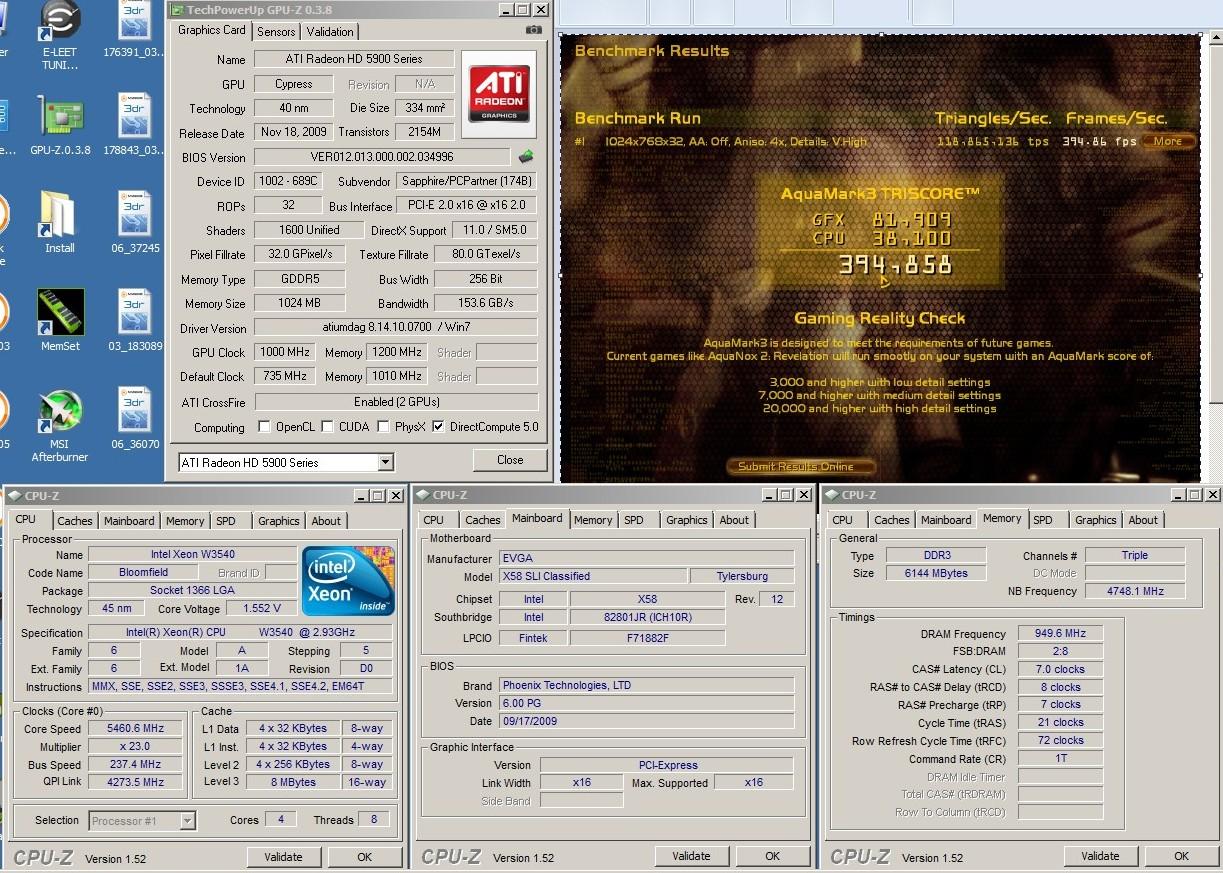The width and height of the screenshot is (1223, 873).
Task: Open About tab in the CPU window
Action: (326, 521)
